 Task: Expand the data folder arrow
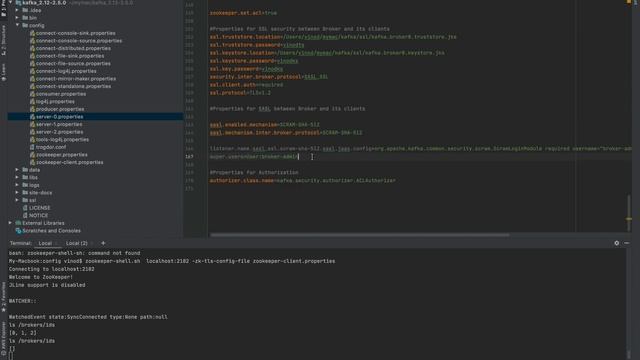point(17,170)
